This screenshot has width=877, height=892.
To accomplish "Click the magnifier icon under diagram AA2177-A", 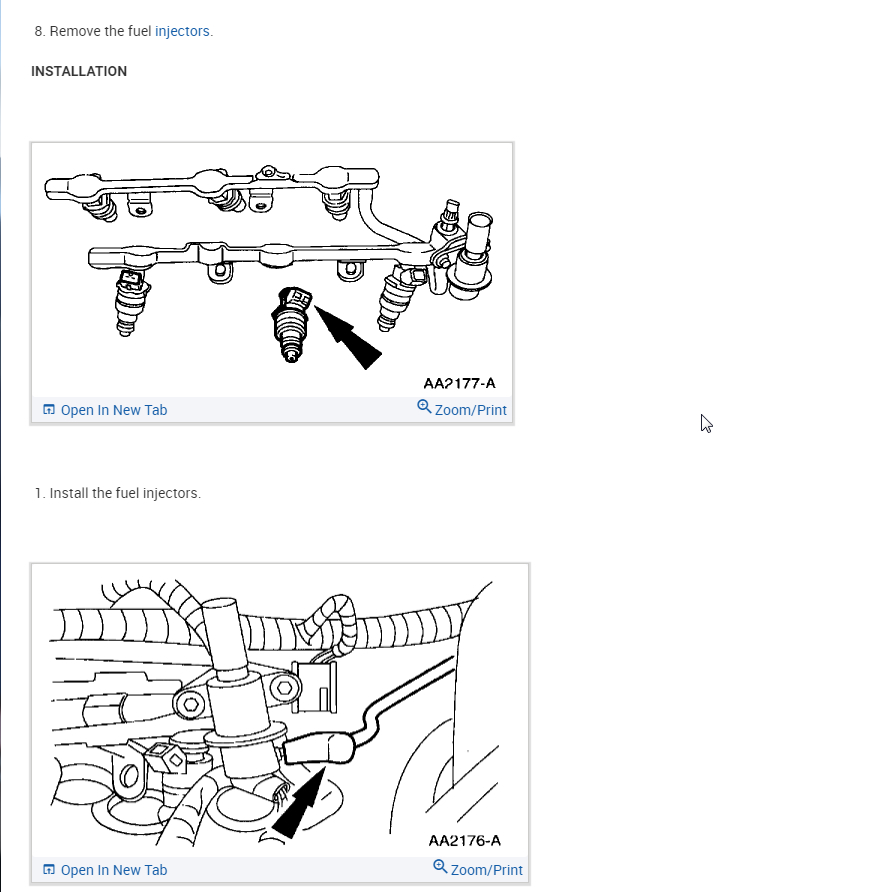I will (424, 407).
